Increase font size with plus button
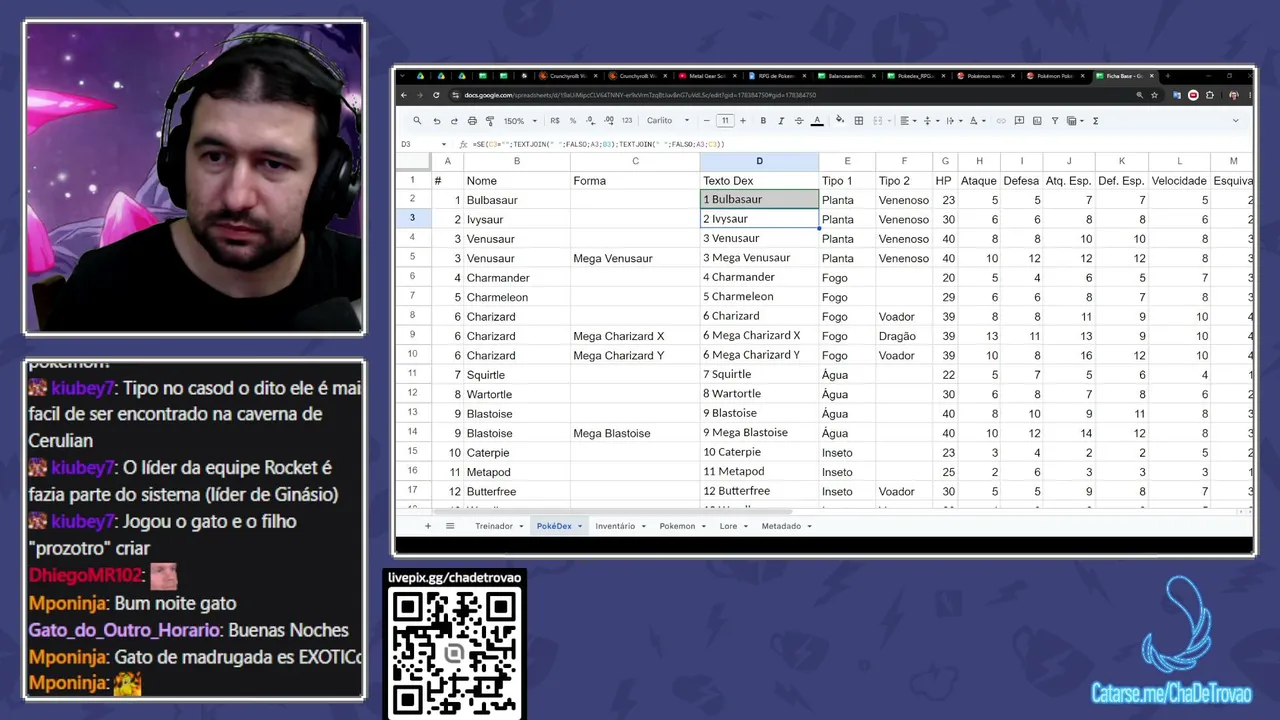The image size is (1280, 720). [x=742, y=121]
